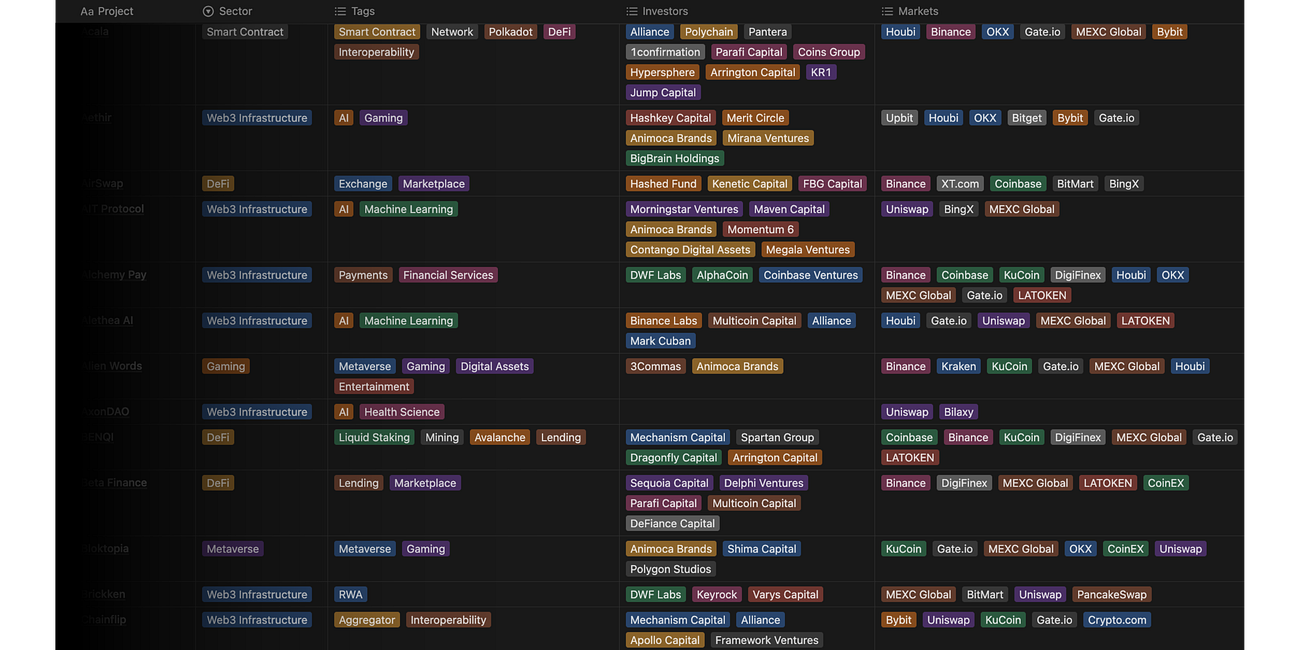Click the Keyrock investor tag

[717, 595]
